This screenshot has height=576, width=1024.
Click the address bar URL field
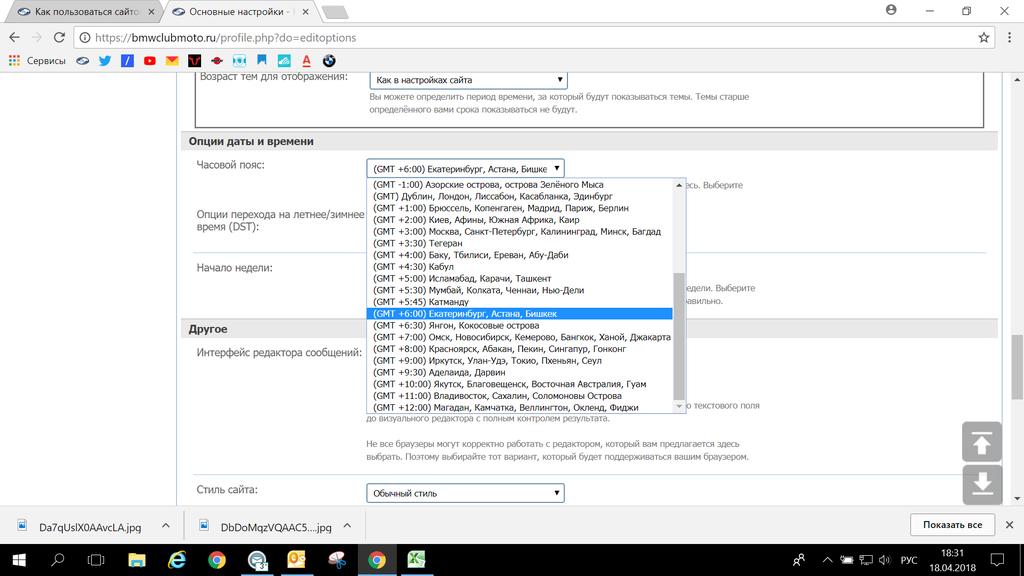500,37
